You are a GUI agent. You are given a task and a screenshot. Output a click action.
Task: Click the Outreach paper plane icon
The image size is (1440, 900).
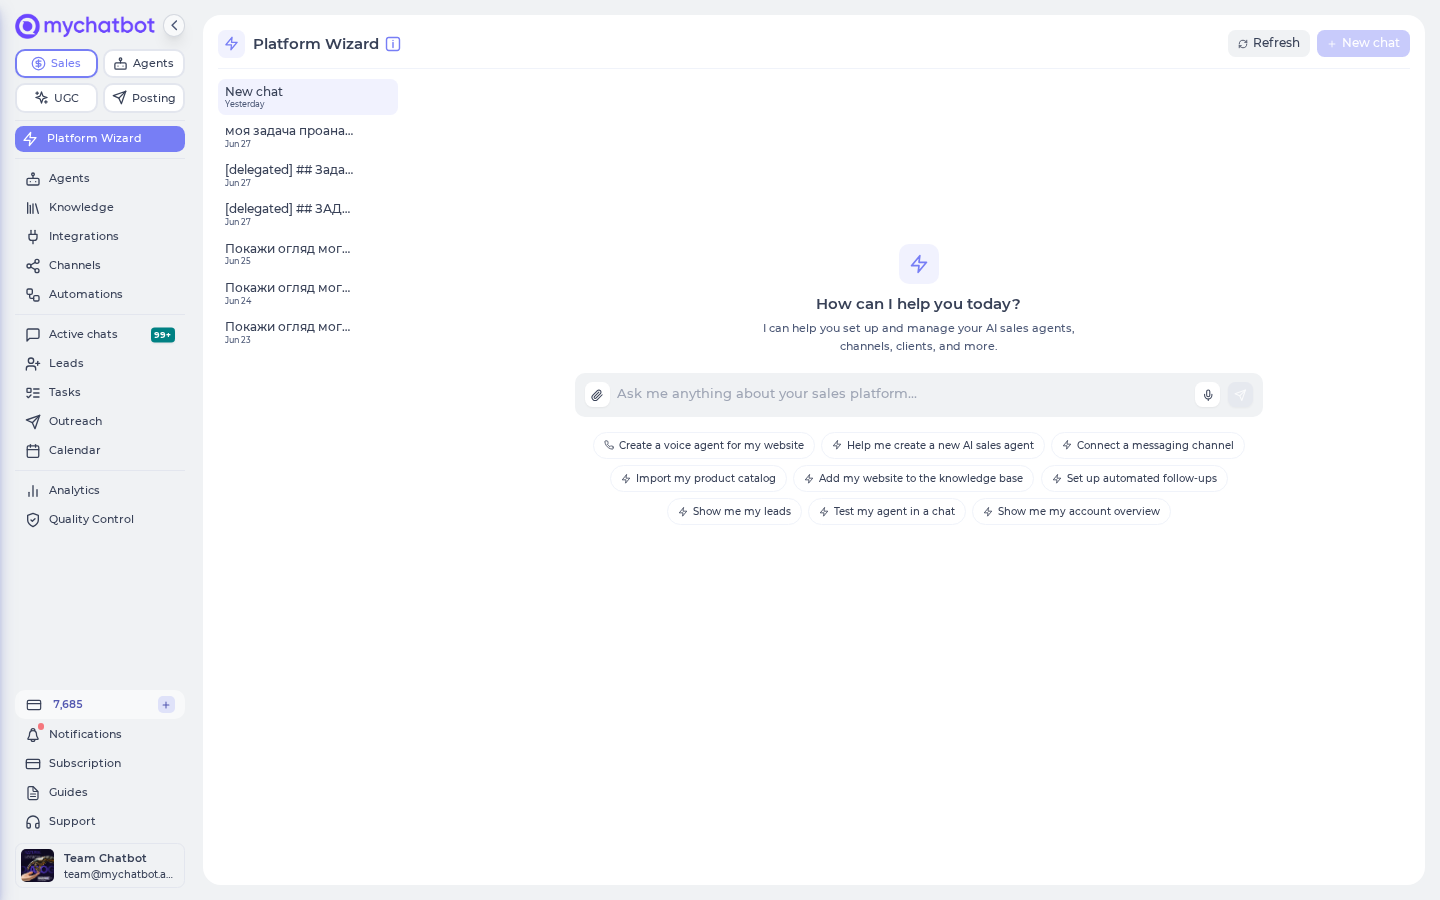click(x=33, y=422)
